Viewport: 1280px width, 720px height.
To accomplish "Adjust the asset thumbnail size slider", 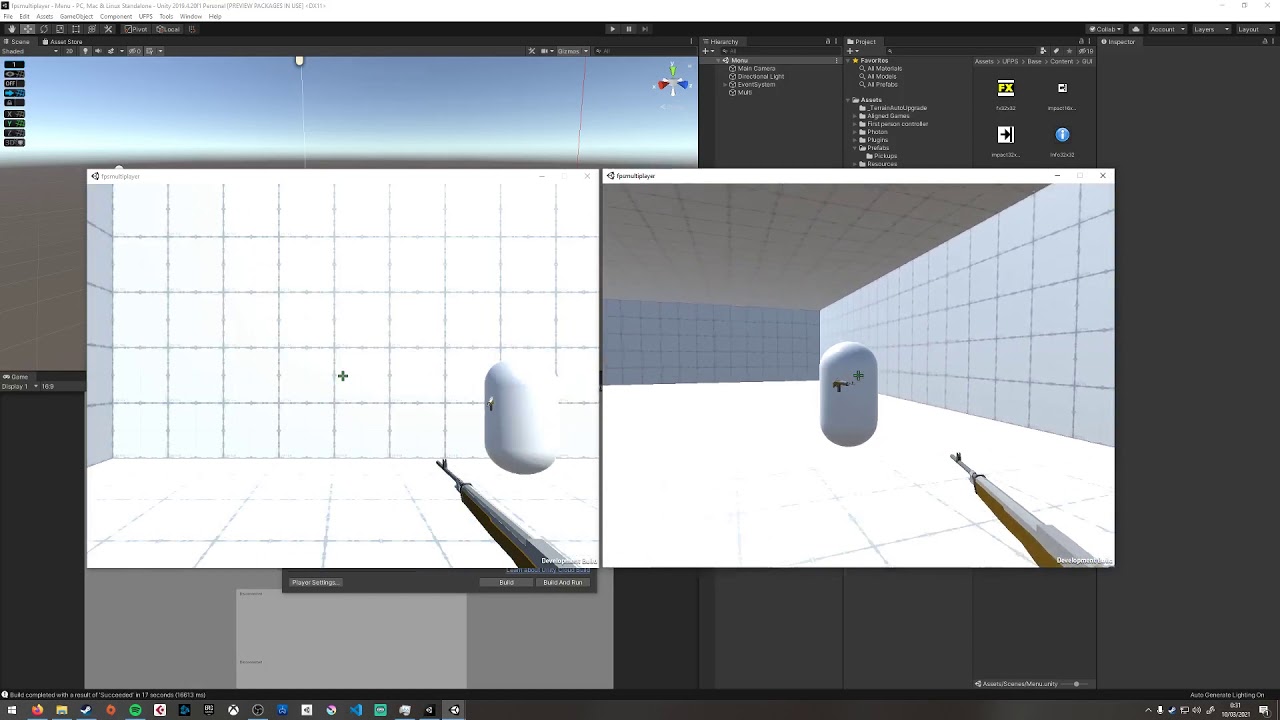I will pyautogui.click(x=1077, y=684).
